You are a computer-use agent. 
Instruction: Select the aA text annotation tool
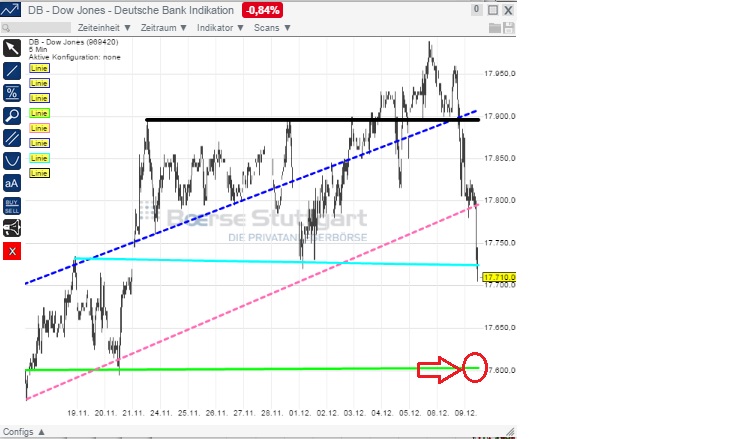[12, 183]
